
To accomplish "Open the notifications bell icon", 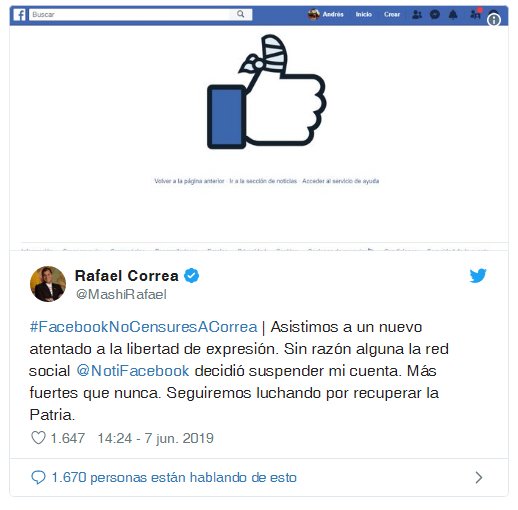I will (x=453, y=14).
